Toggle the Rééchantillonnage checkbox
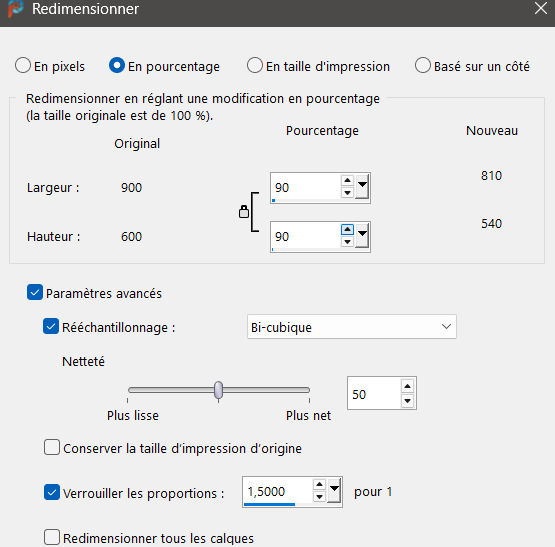The height and width of the screenshot is (547, 555). (51, 326)
